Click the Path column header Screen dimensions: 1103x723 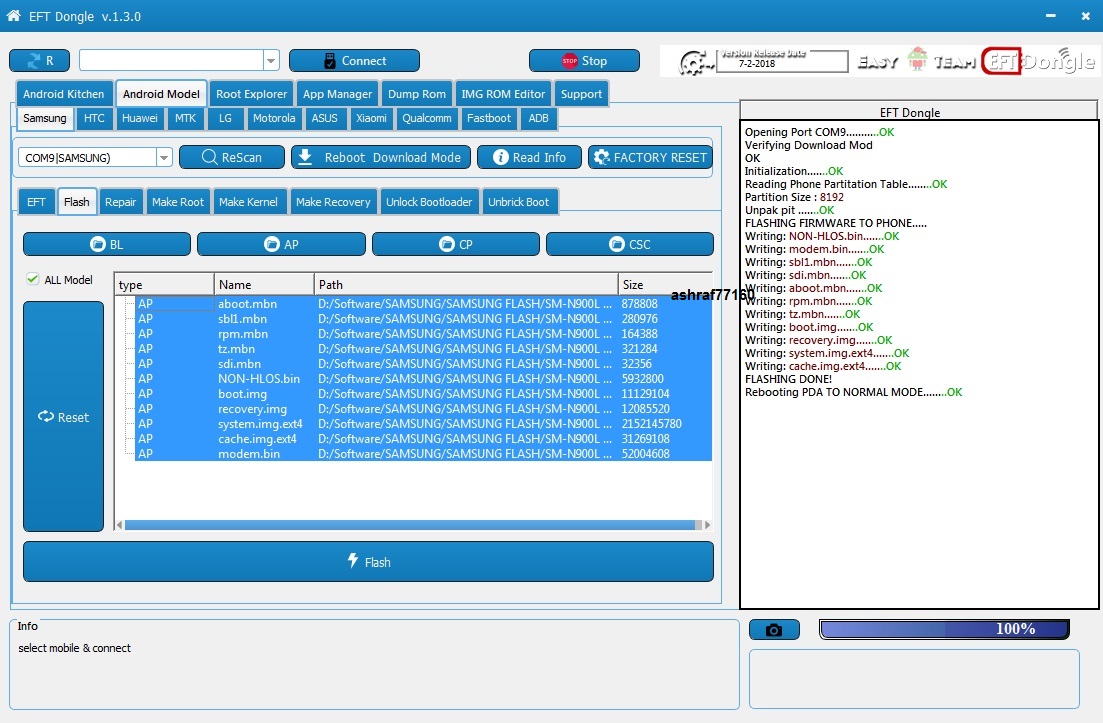tap(466, 284)
